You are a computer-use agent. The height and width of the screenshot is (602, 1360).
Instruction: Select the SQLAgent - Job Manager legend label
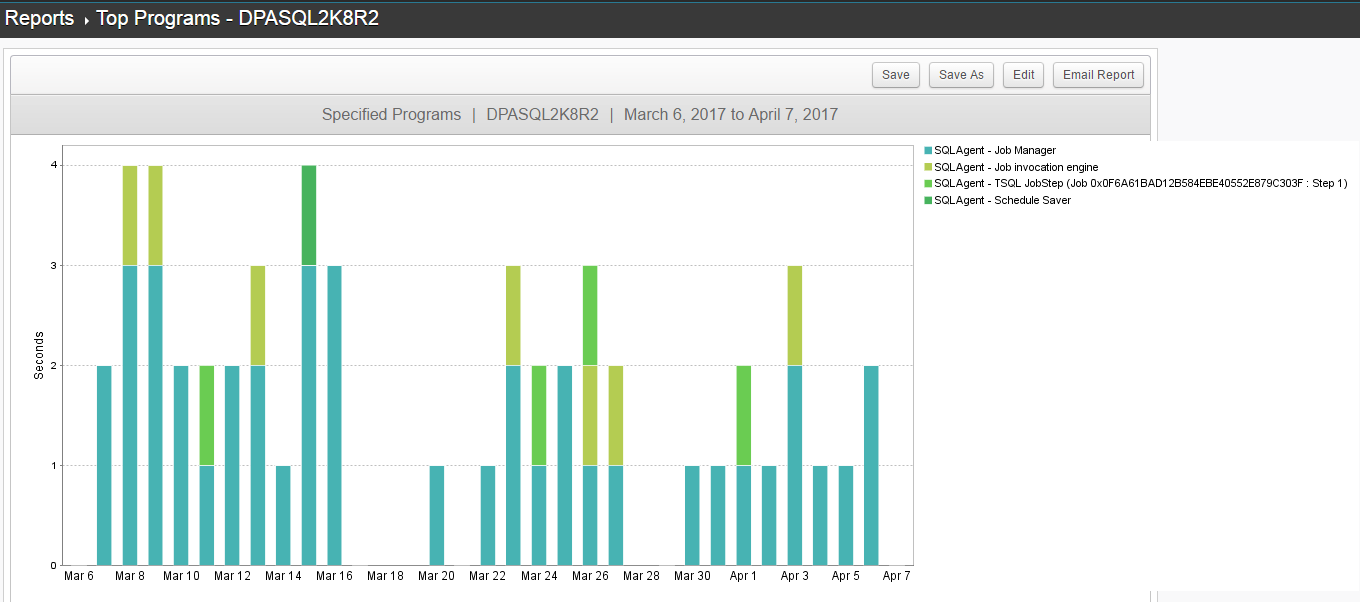coord(995,150)
